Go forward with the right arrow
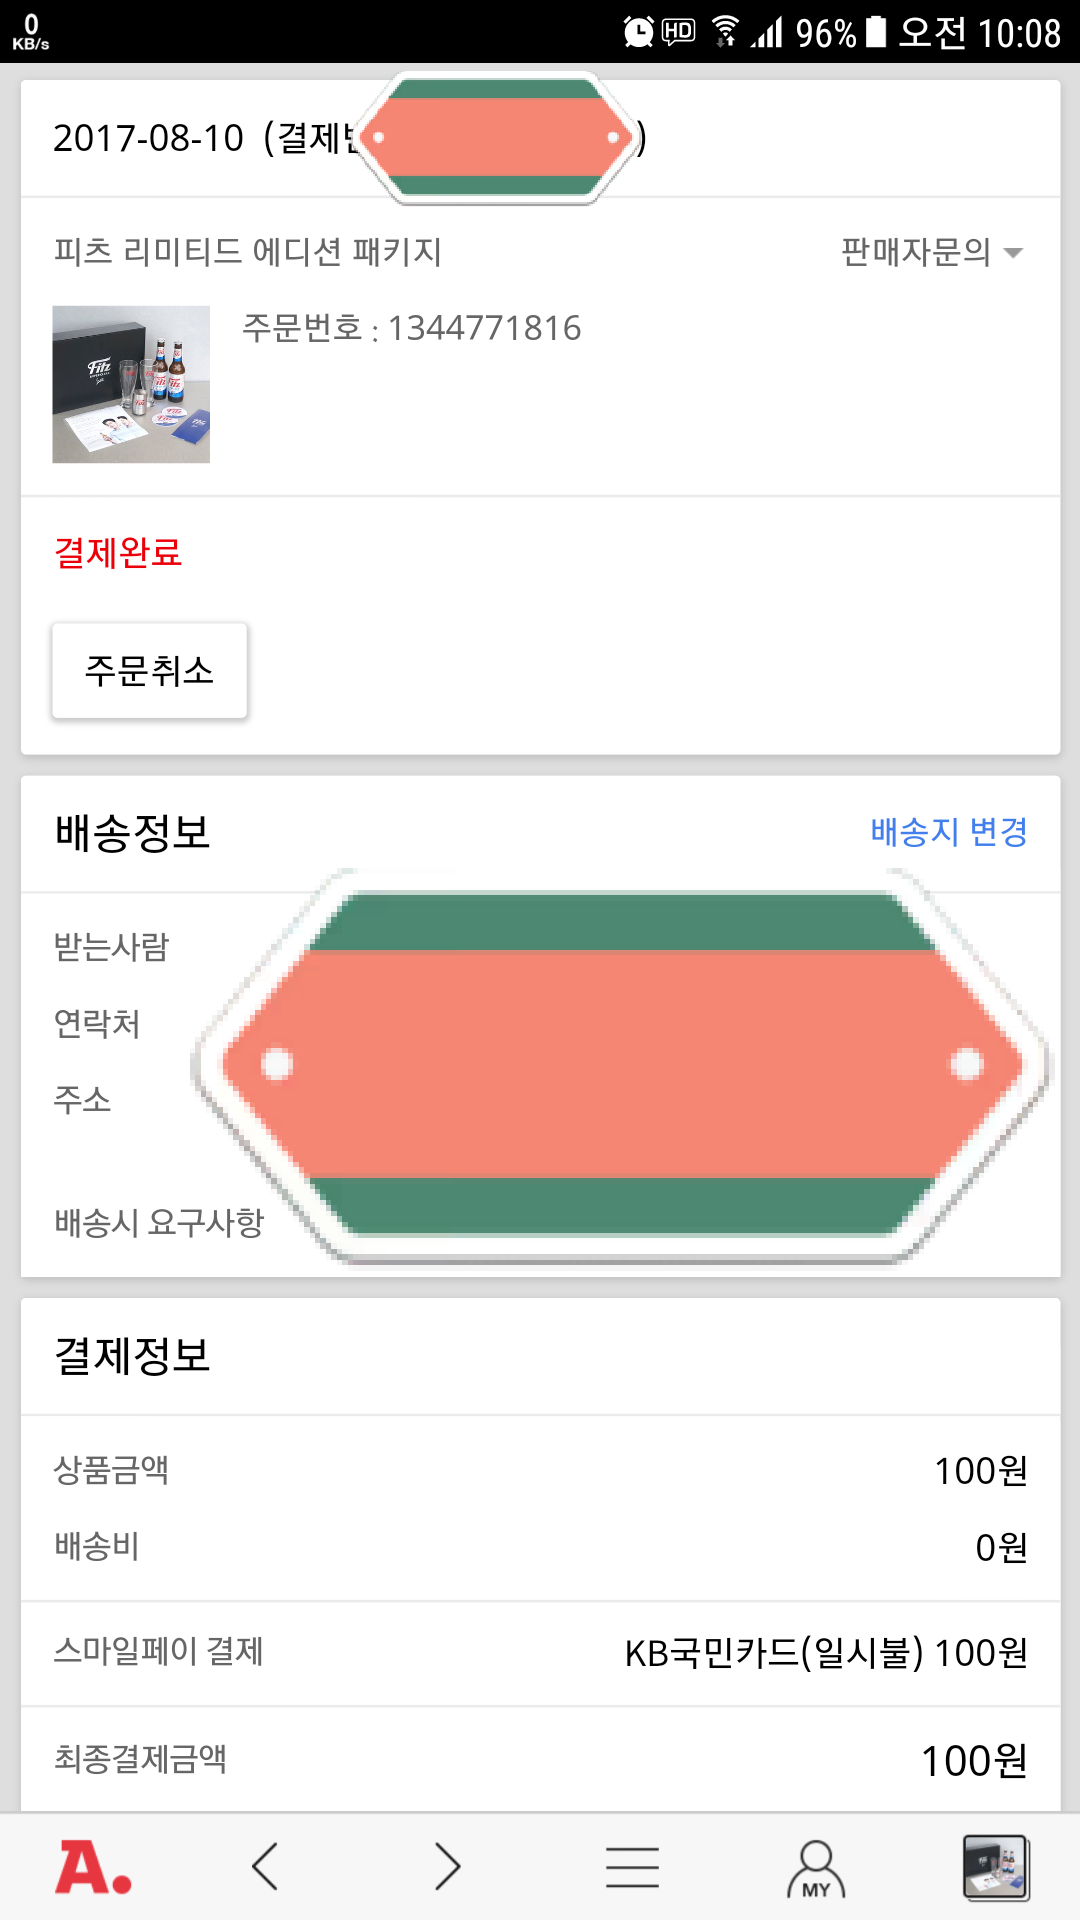1080x1920 pixels. (x=447, y=1867)
